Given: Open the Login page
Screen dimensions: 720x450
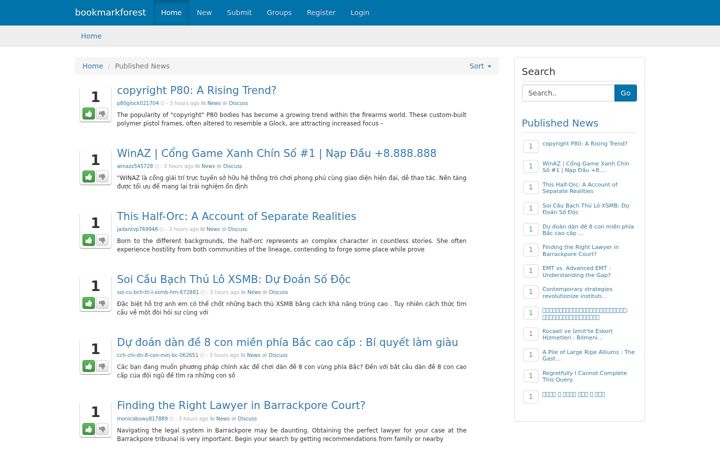Looking at the screenshot, I should (360, 12).
